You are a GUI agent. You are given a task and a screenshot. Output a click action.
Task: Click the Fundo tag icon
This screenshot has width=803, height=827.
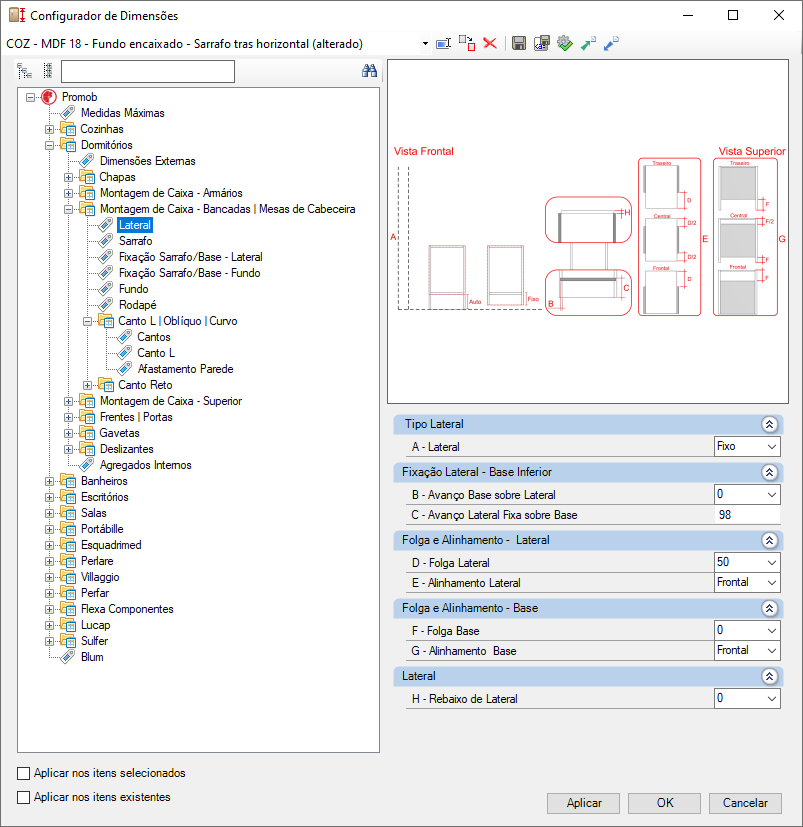(x=106, y=289)
